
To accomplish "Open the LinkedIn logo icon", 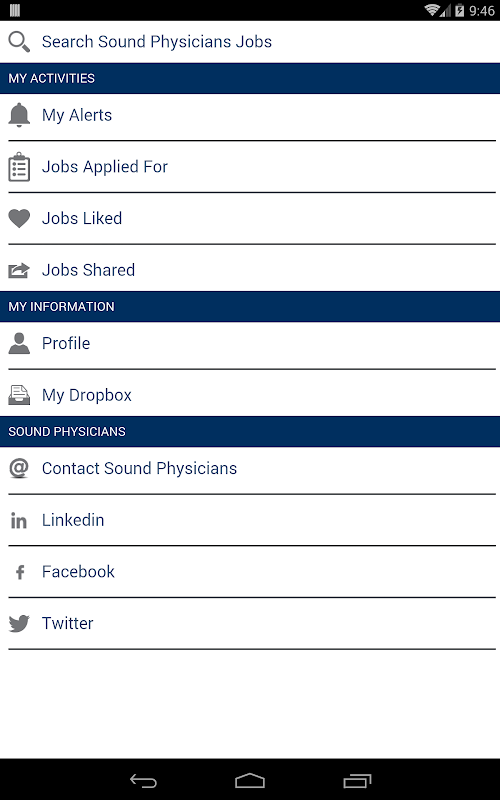I will pos(19,520).
